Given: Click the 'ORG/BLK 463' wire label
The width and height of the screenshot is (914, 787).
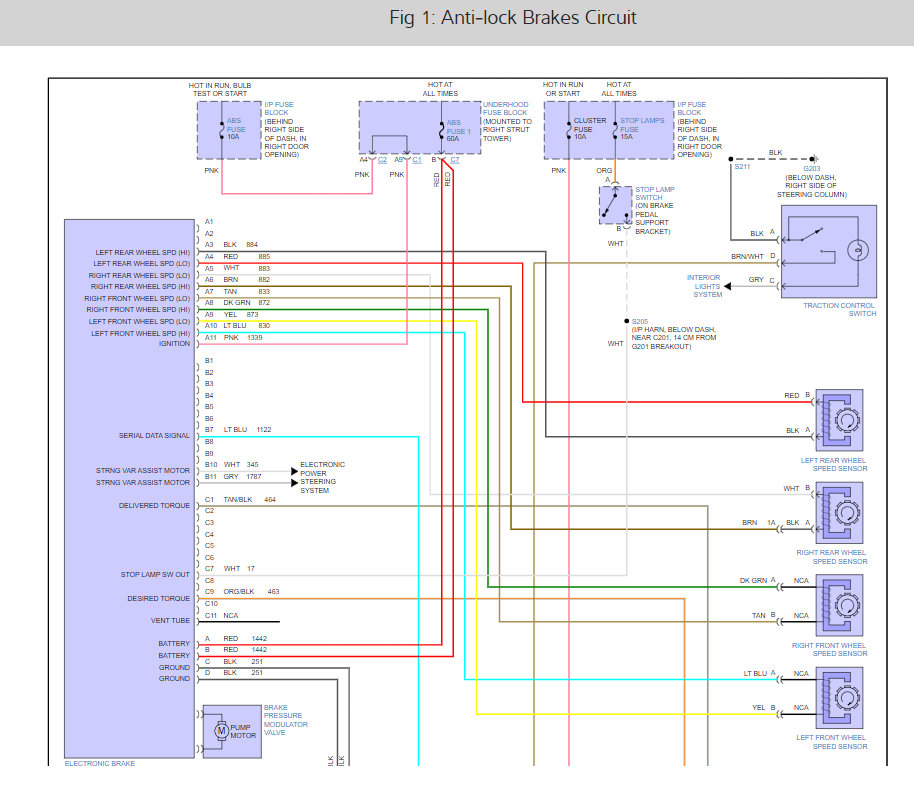Looking at the screenshot, I should [251, 592].
